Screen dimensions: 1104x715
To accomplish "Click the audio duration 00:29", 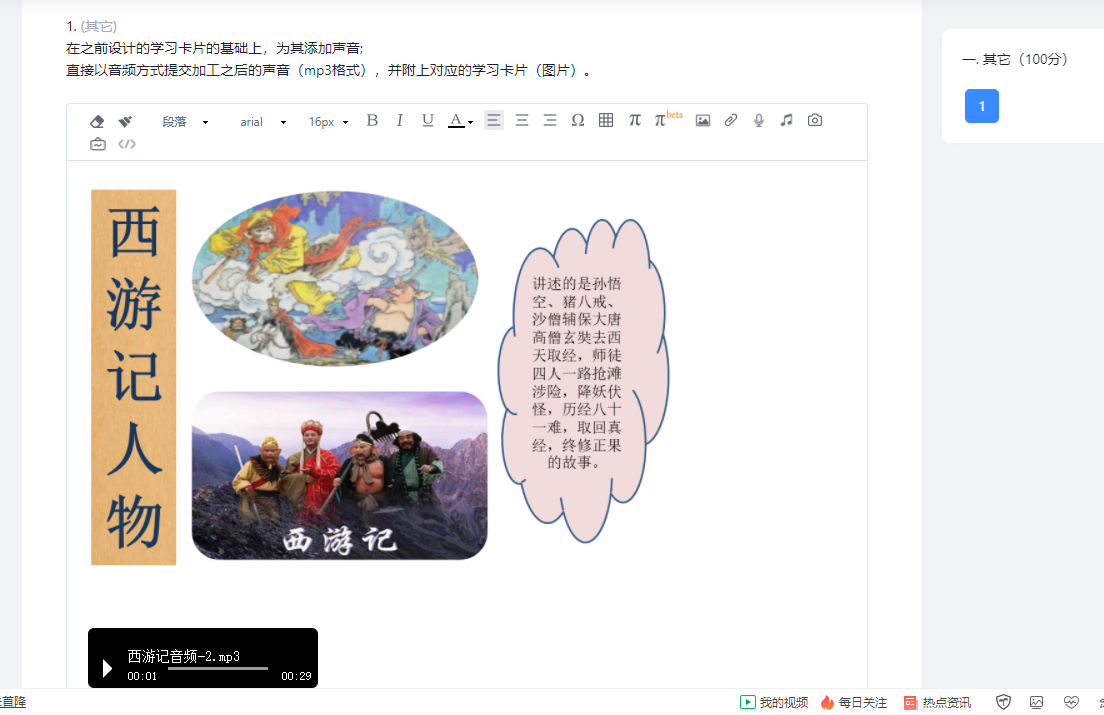I will [296, 676].
